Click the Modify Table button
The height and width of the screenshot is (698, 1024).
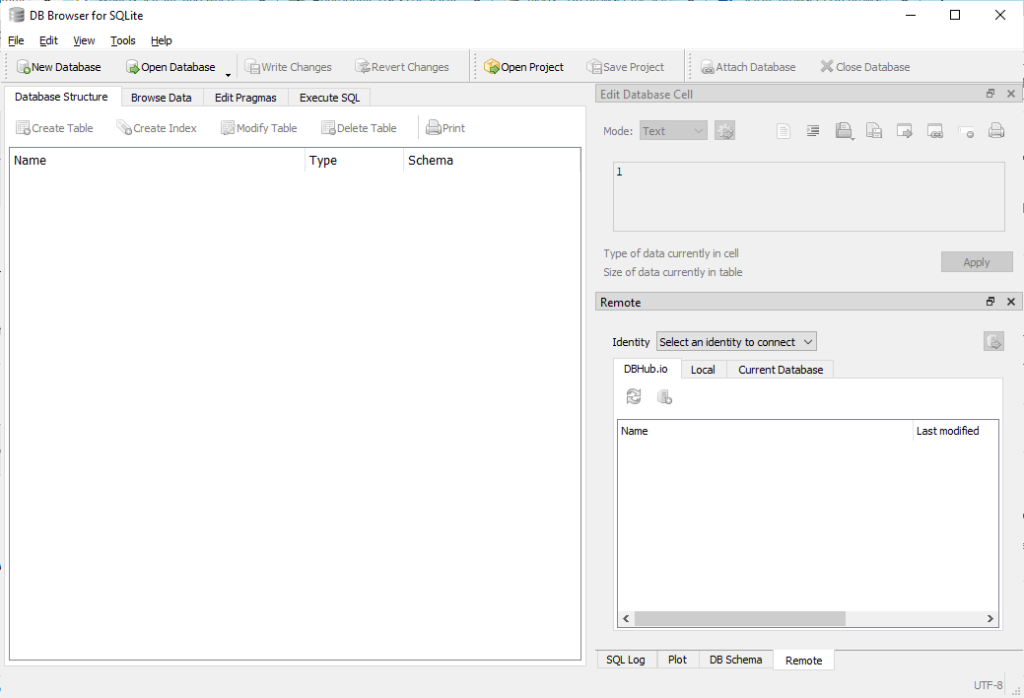coord(259,128)
